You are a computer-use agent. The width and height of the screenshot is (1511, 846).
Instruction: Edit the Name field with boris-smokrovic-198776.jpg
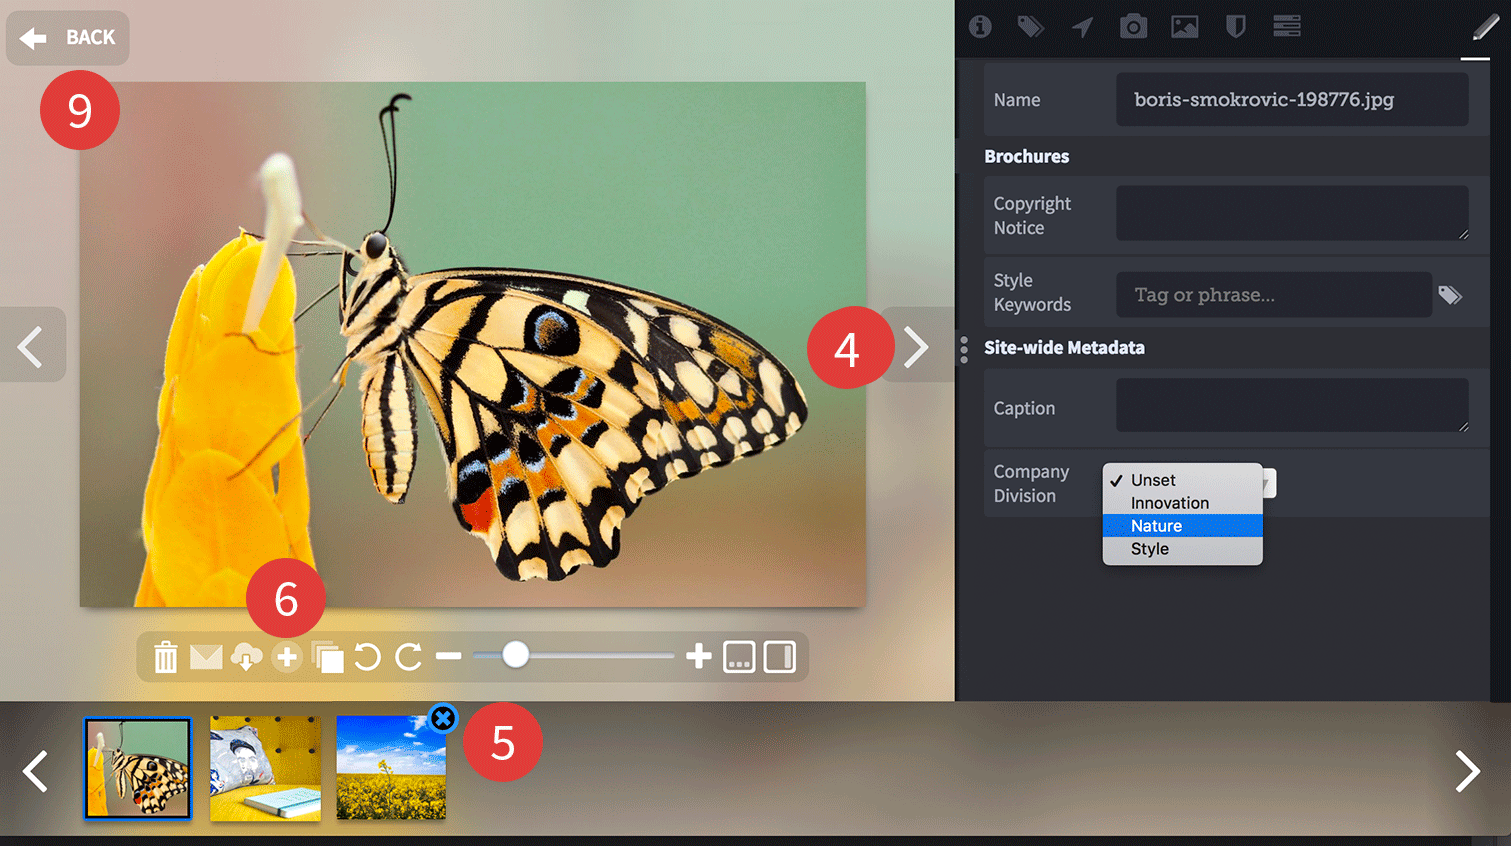click(x=1292, y=99)
